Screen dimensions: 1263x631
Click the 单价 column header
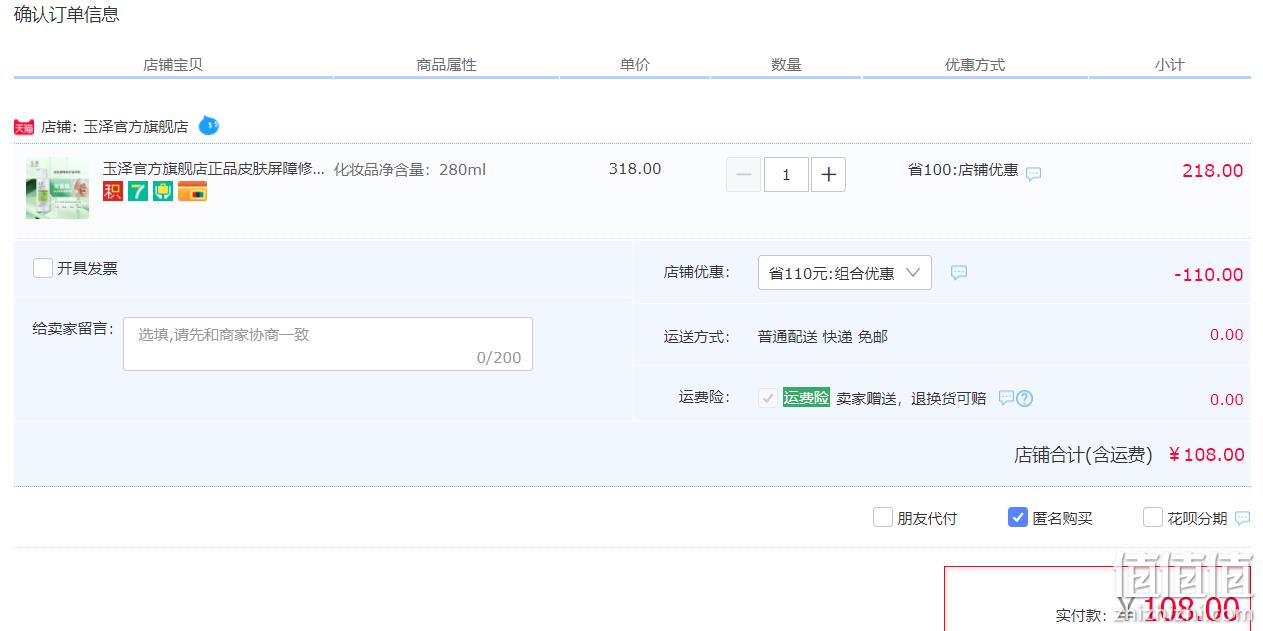coord(635,65)
